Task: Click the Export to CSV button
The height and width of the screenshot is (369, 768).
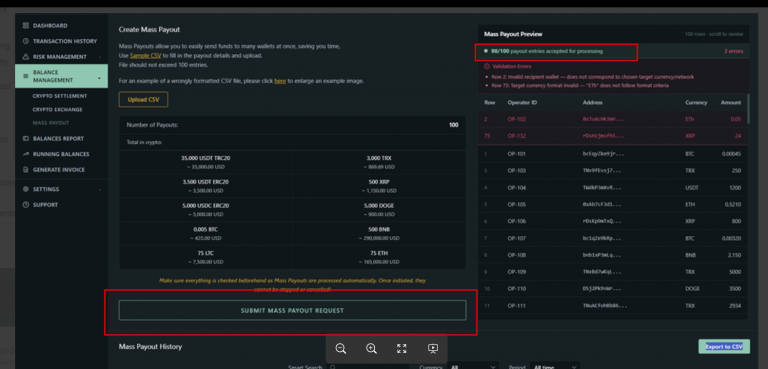Action: tap(724, 346)
